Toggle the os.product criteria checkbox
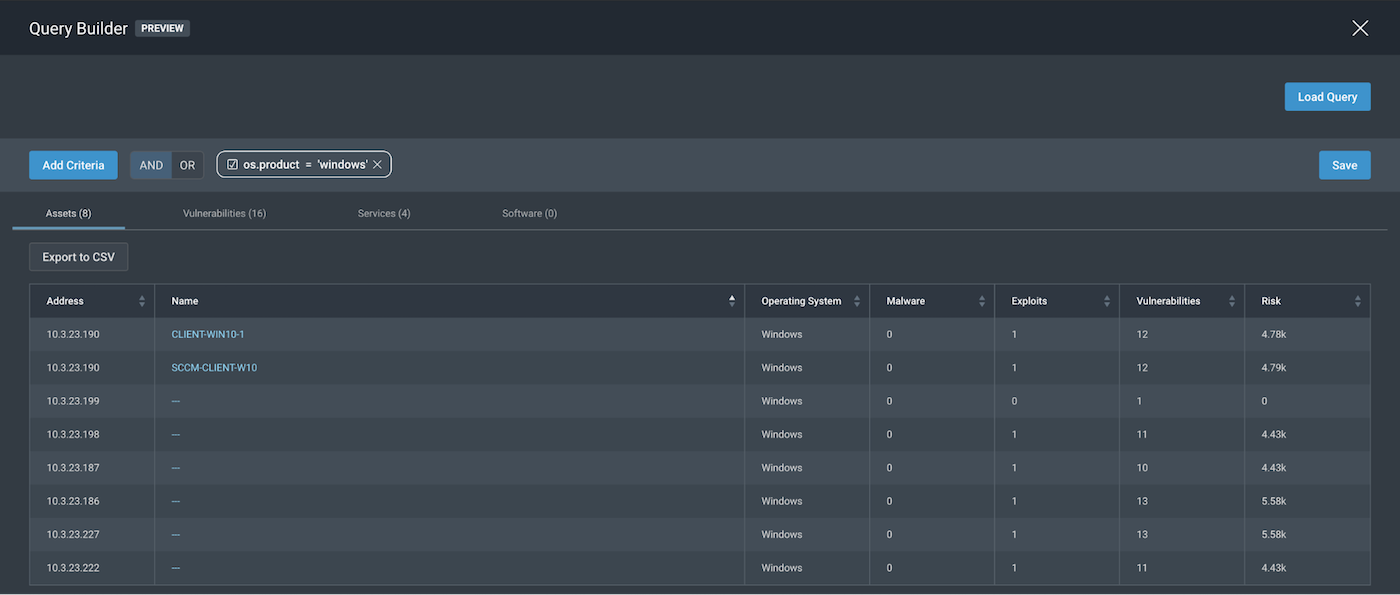The height and width of the screenshot is (595, 1400). click(x=232, y=165)
